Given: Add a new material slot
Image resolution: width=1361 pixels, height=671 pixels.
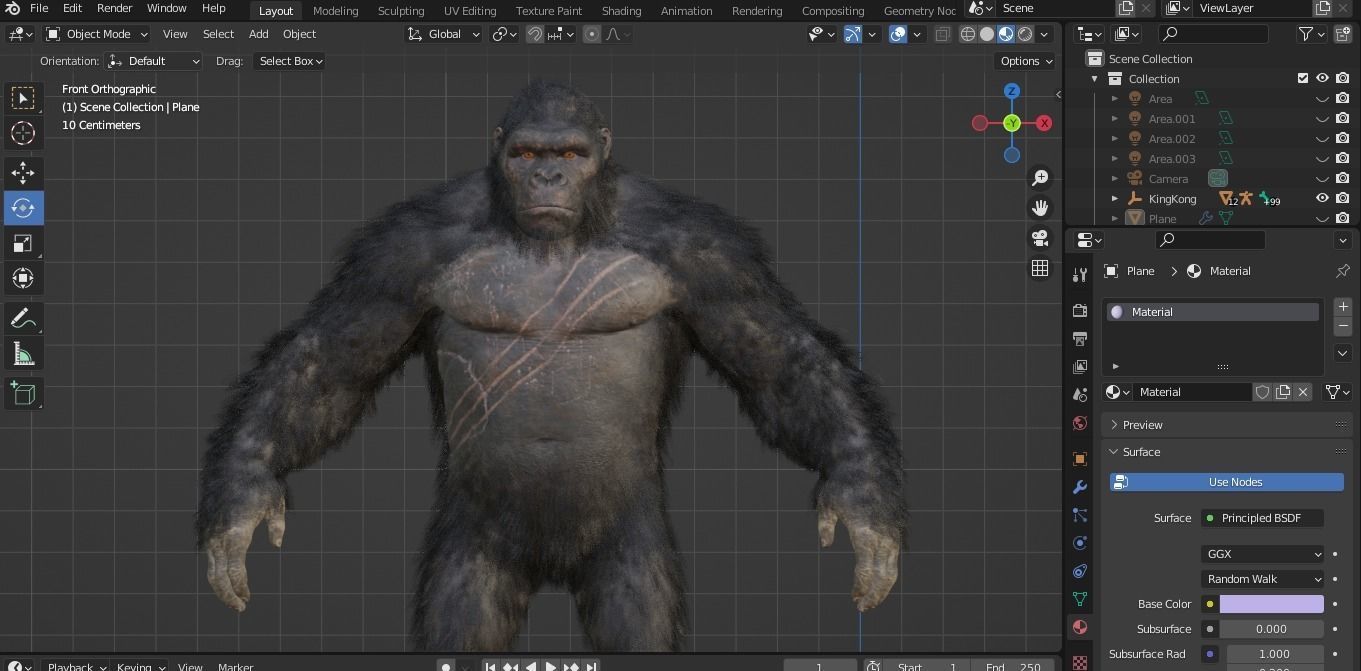Looking at the screenshot, I should pos(1343,307).
